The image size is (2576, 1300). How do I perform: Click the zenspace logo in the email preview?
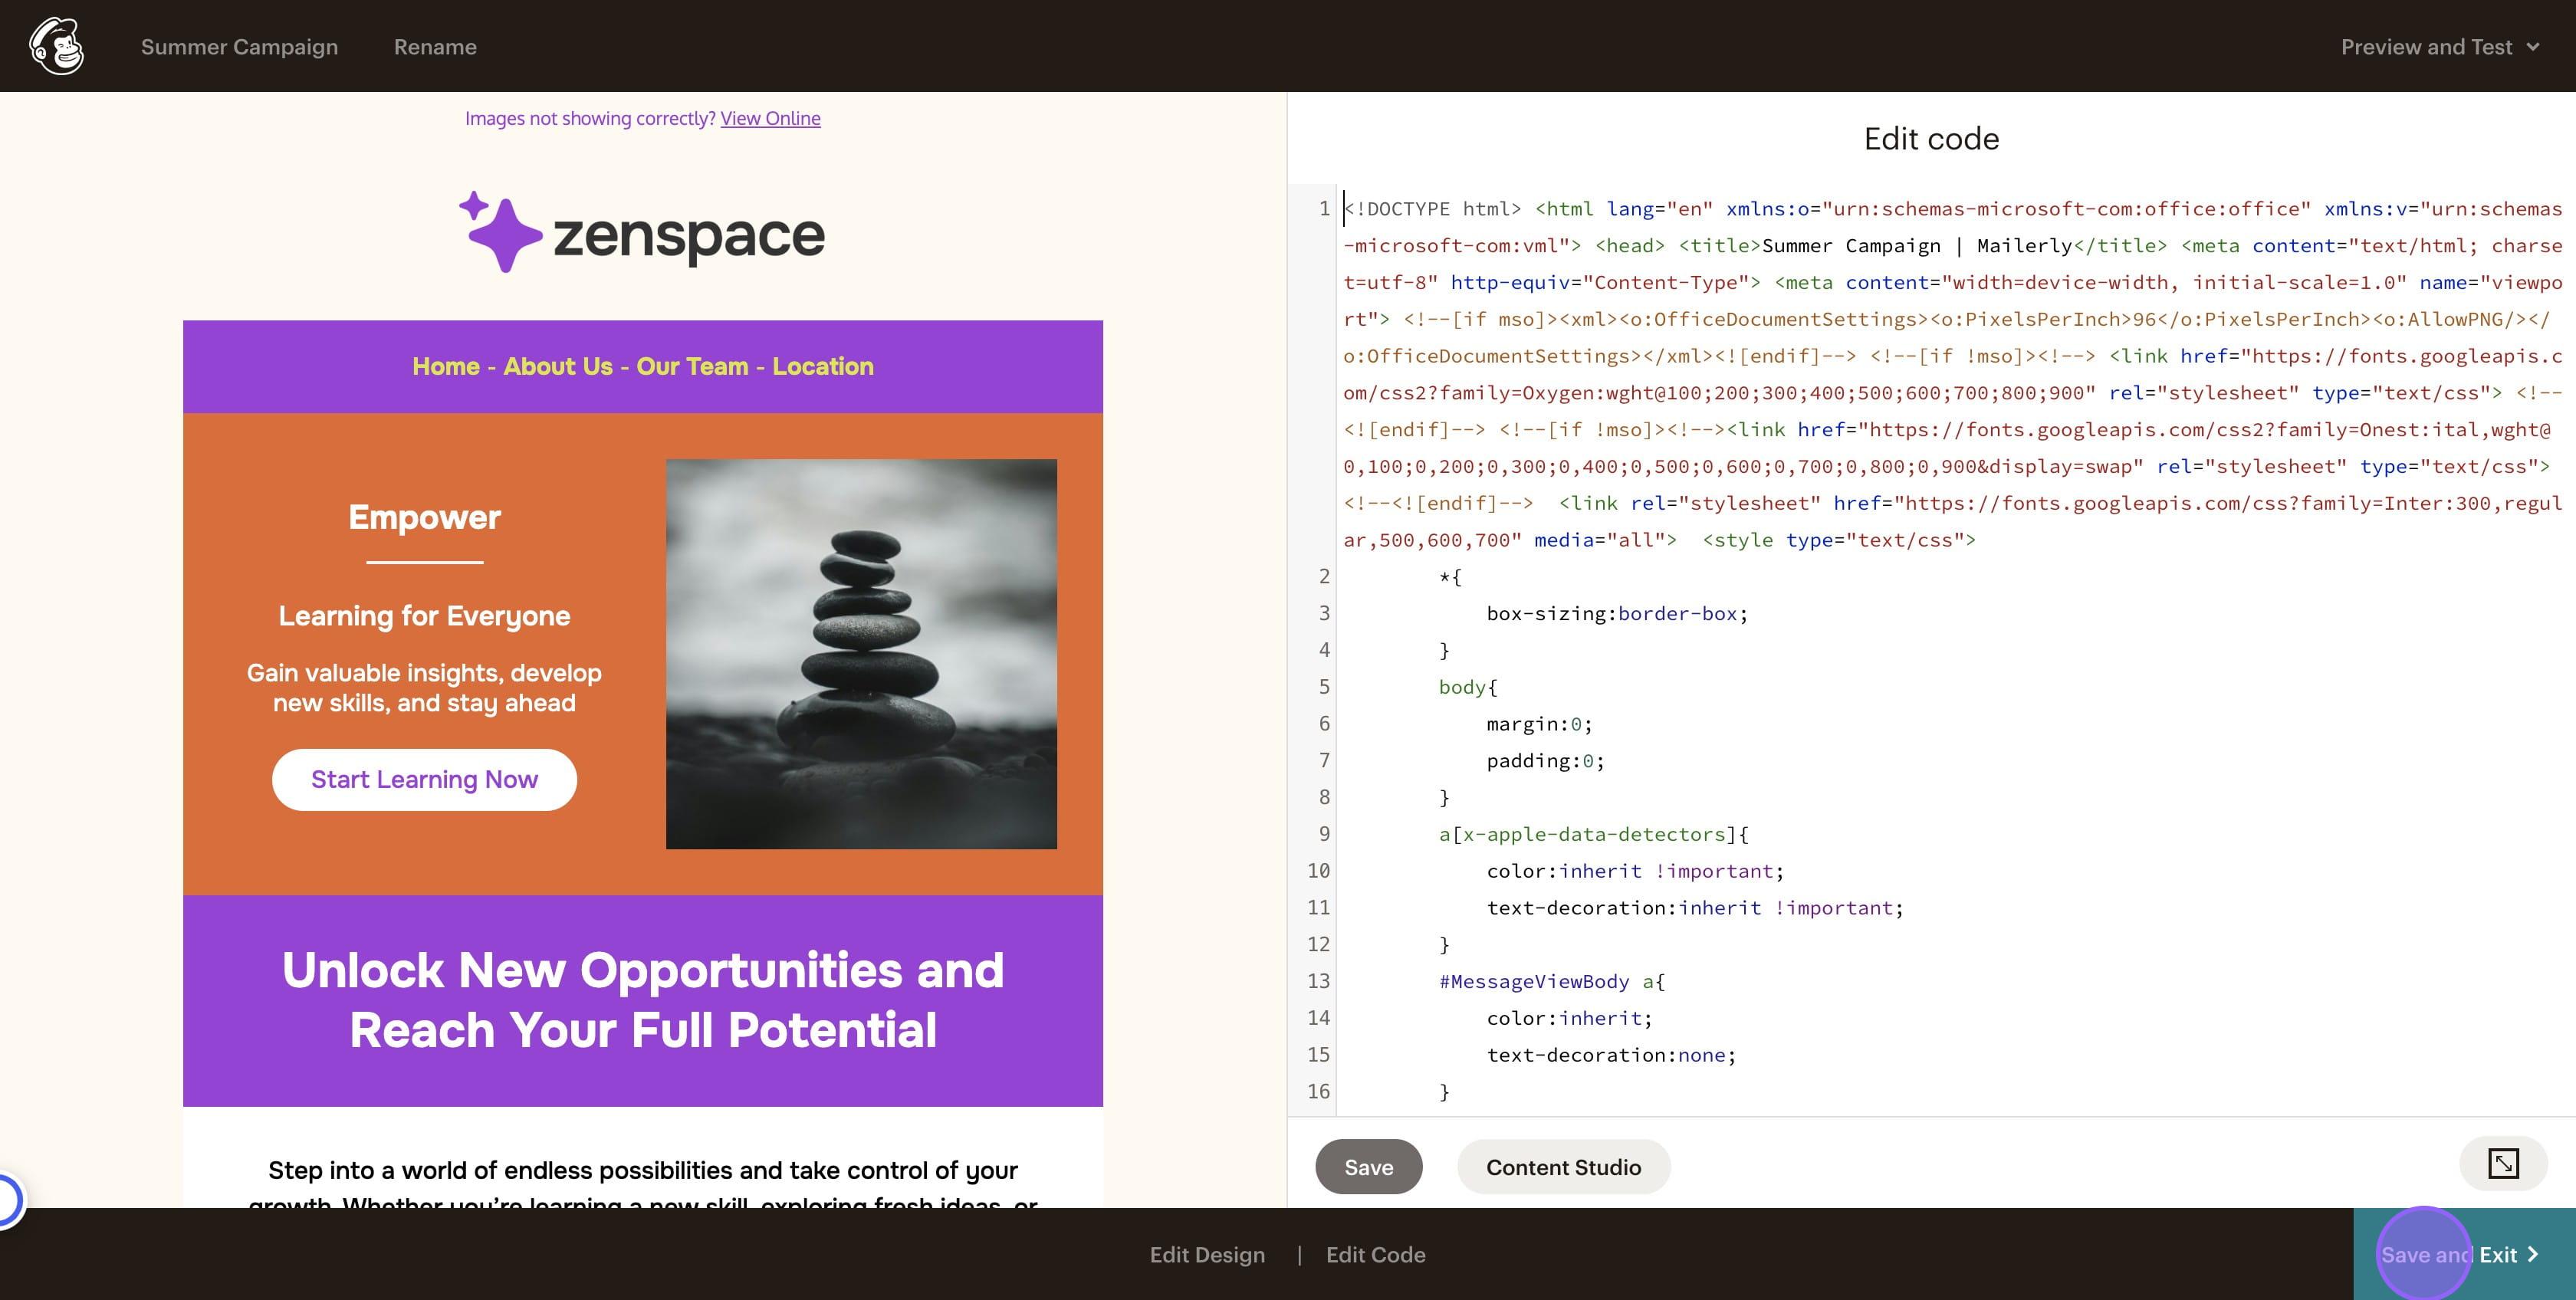pyautogui.click(x=642, y=232)
